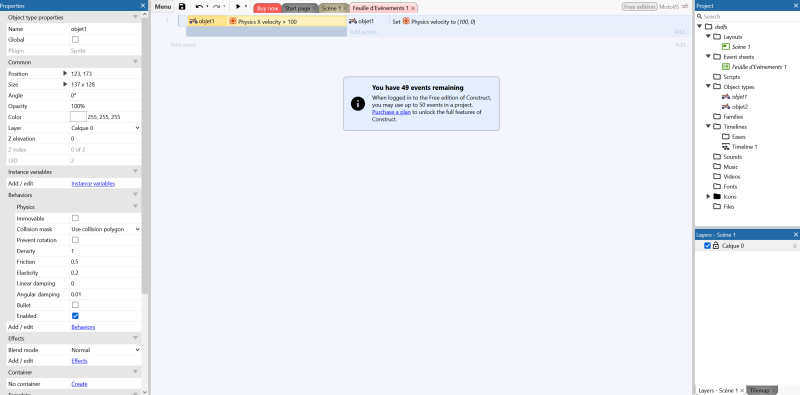Click the Save project icon

(182, 7)
